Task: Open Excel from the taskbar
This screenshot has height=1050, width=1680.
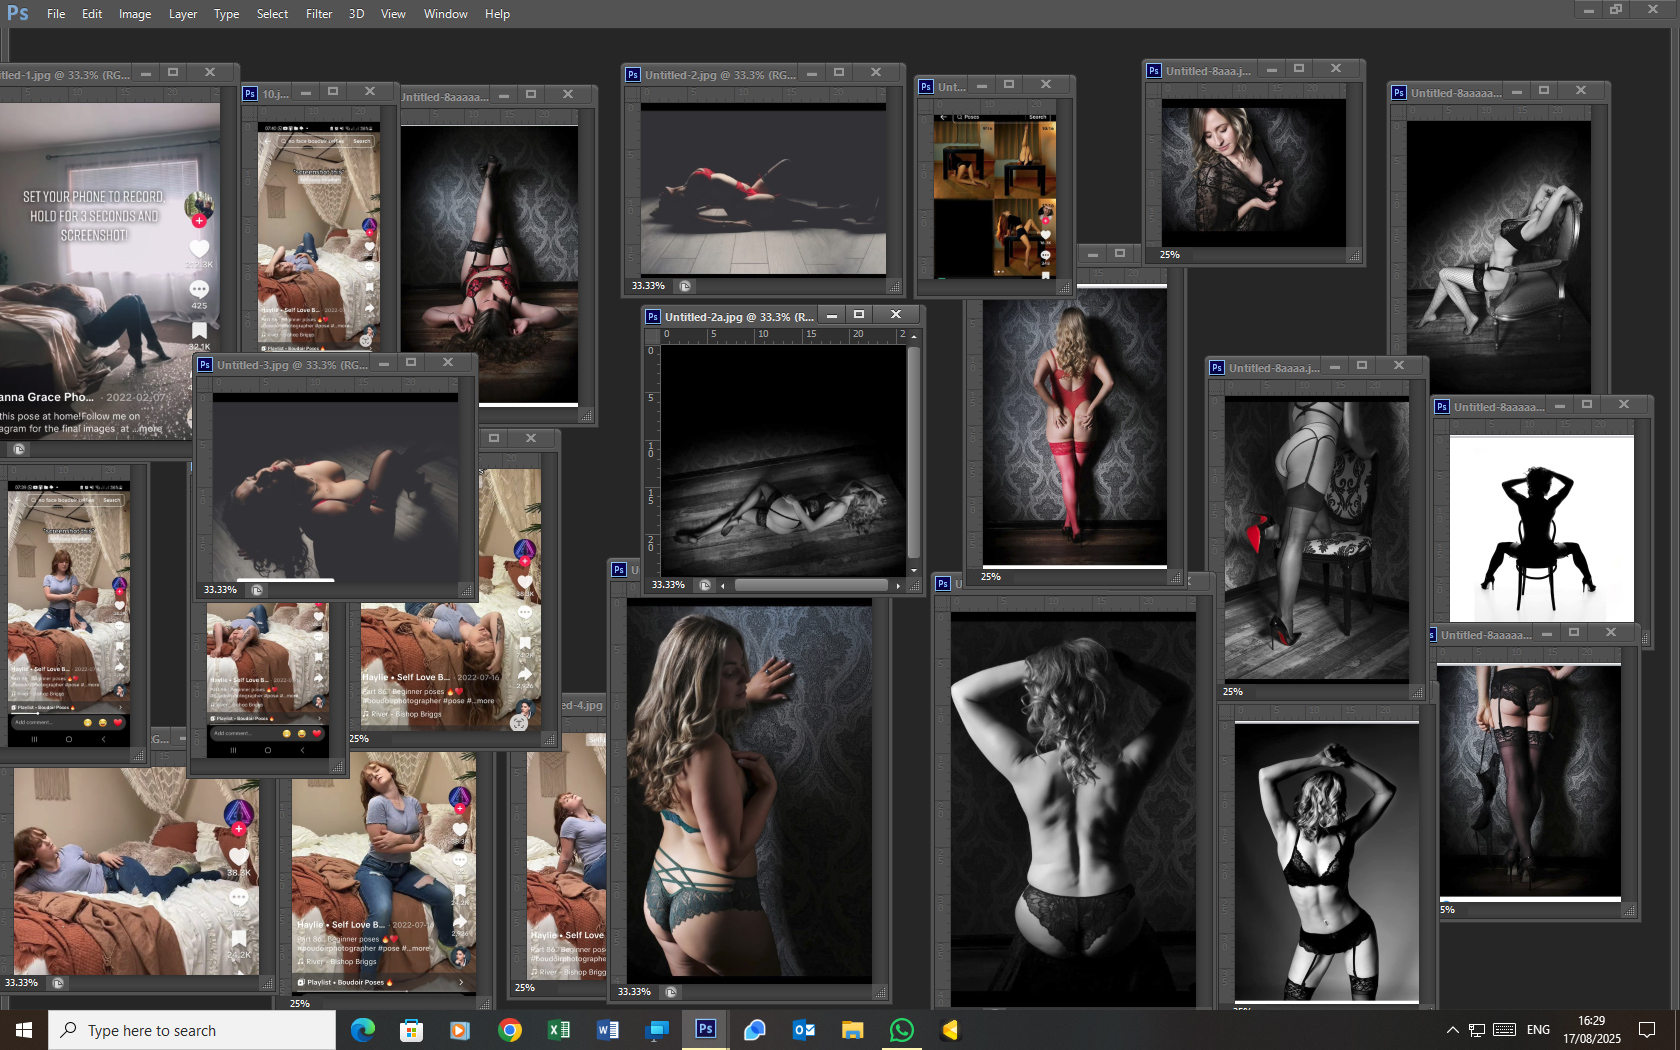Action: pos(559,1030)
